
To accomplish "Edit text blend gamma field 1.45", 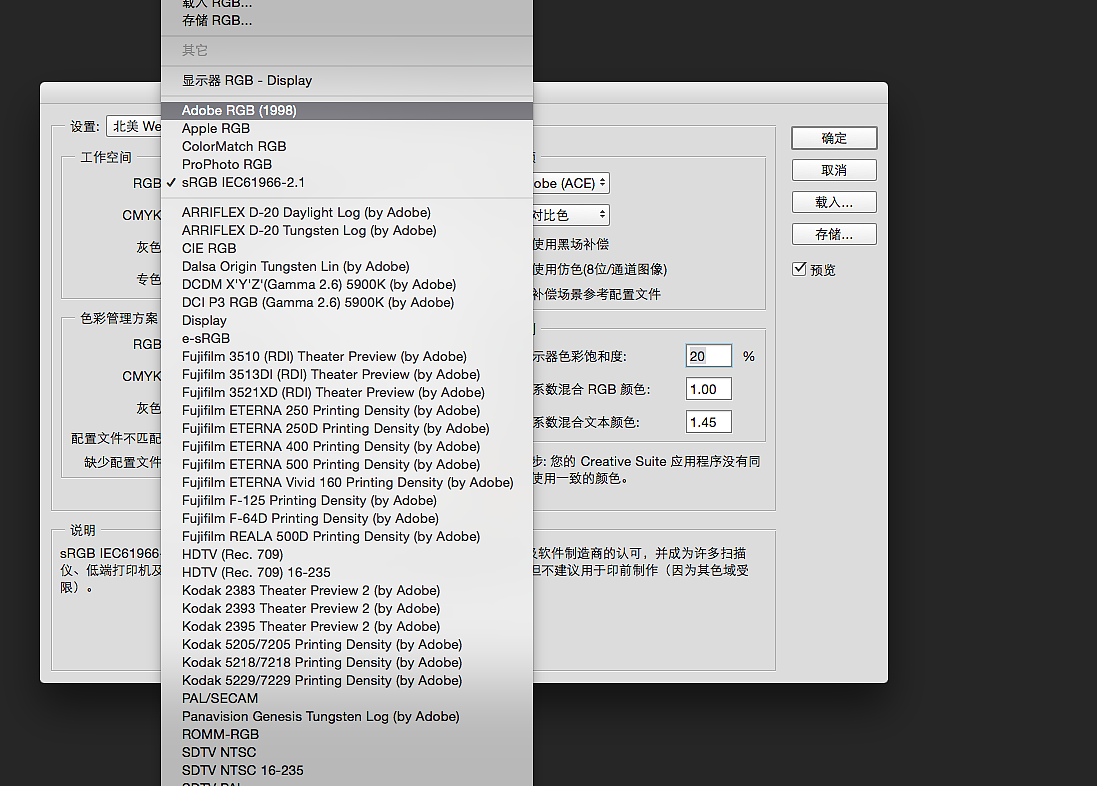I will (709, 422).
